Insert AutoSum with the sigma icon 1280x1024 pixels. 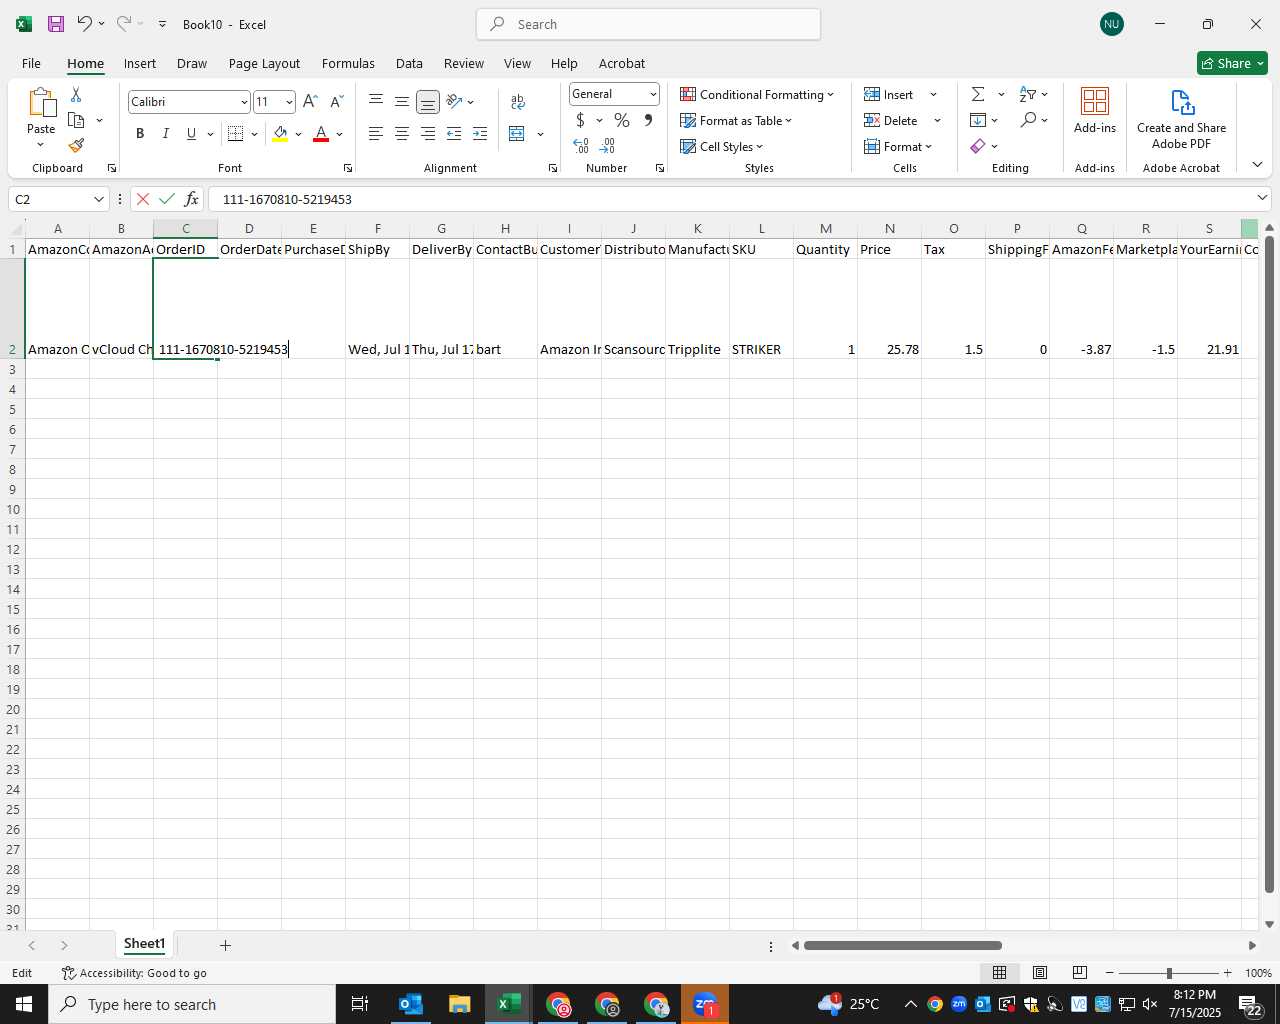coord(978,94)
